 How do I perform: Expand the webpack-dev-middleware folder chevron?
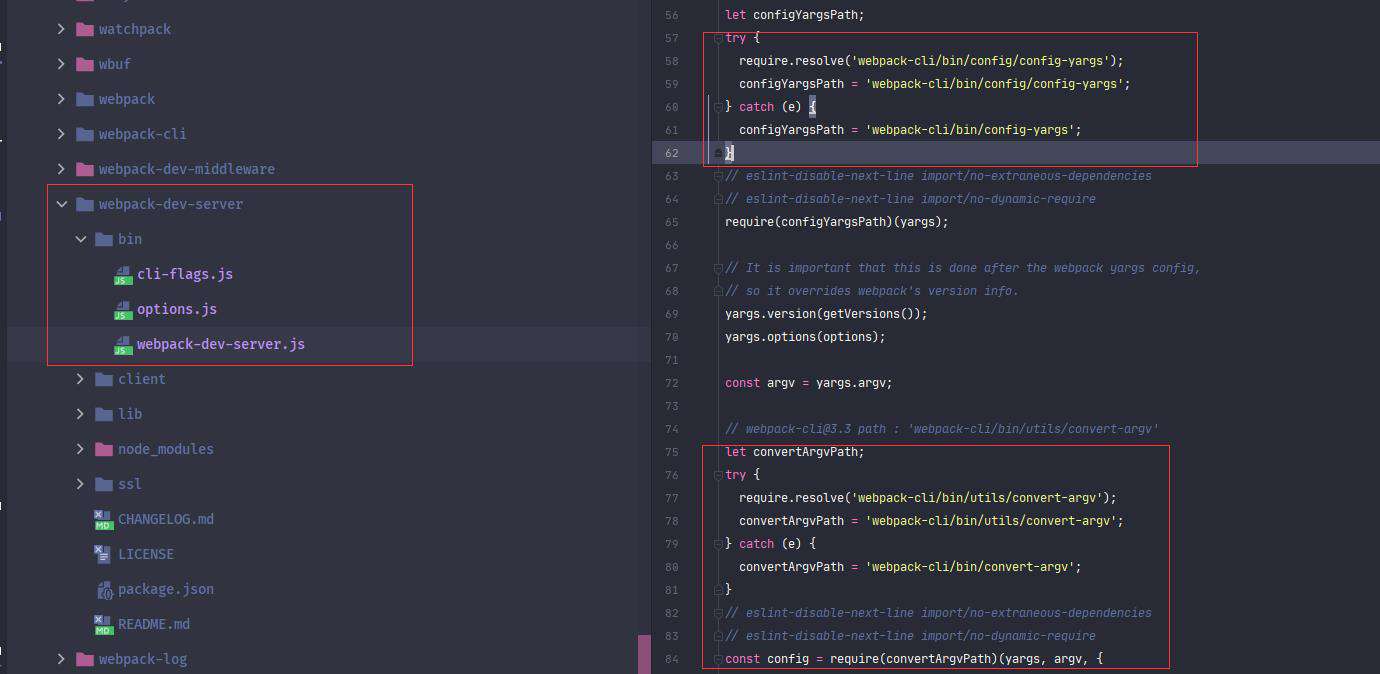pos(62,169)
